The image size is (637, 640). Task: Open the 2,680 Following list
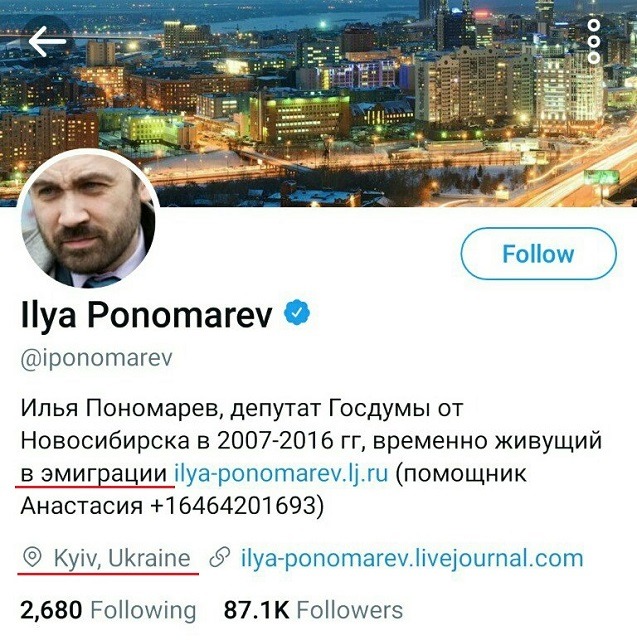108,610
